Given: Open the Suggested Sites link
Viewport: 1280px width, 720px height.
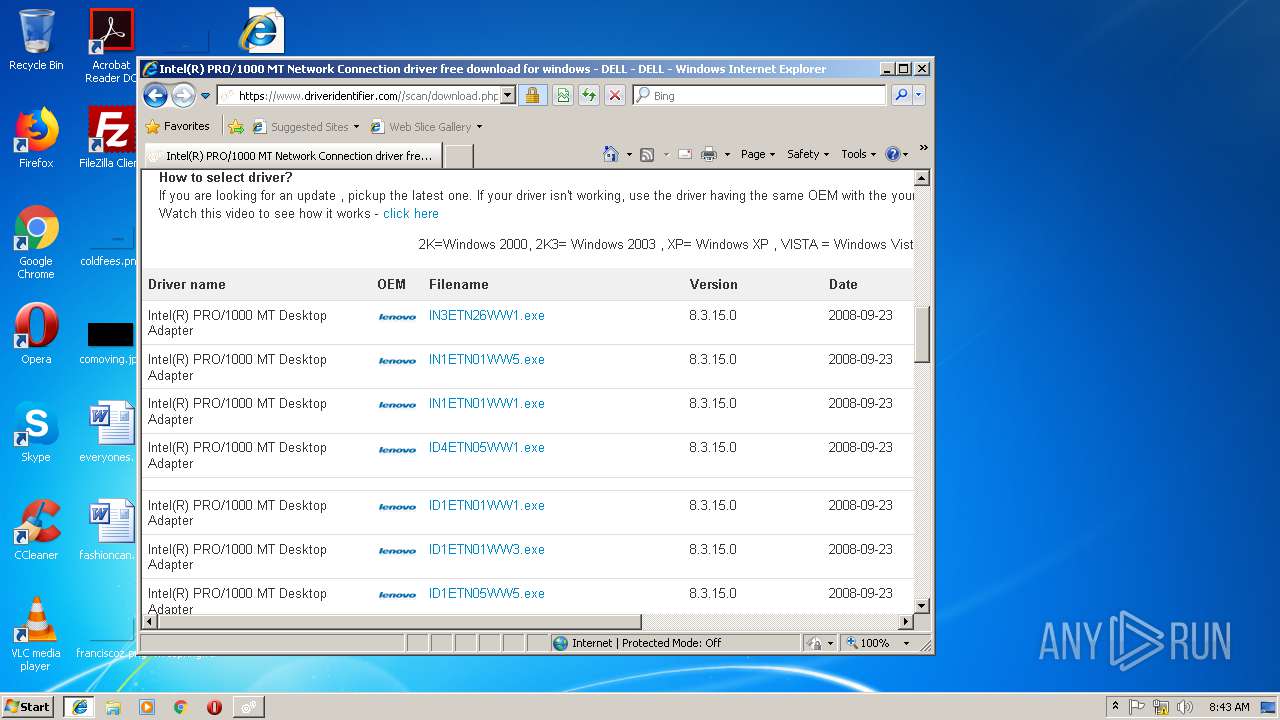Looking at the screenshot, I should [x=306, y=127].
